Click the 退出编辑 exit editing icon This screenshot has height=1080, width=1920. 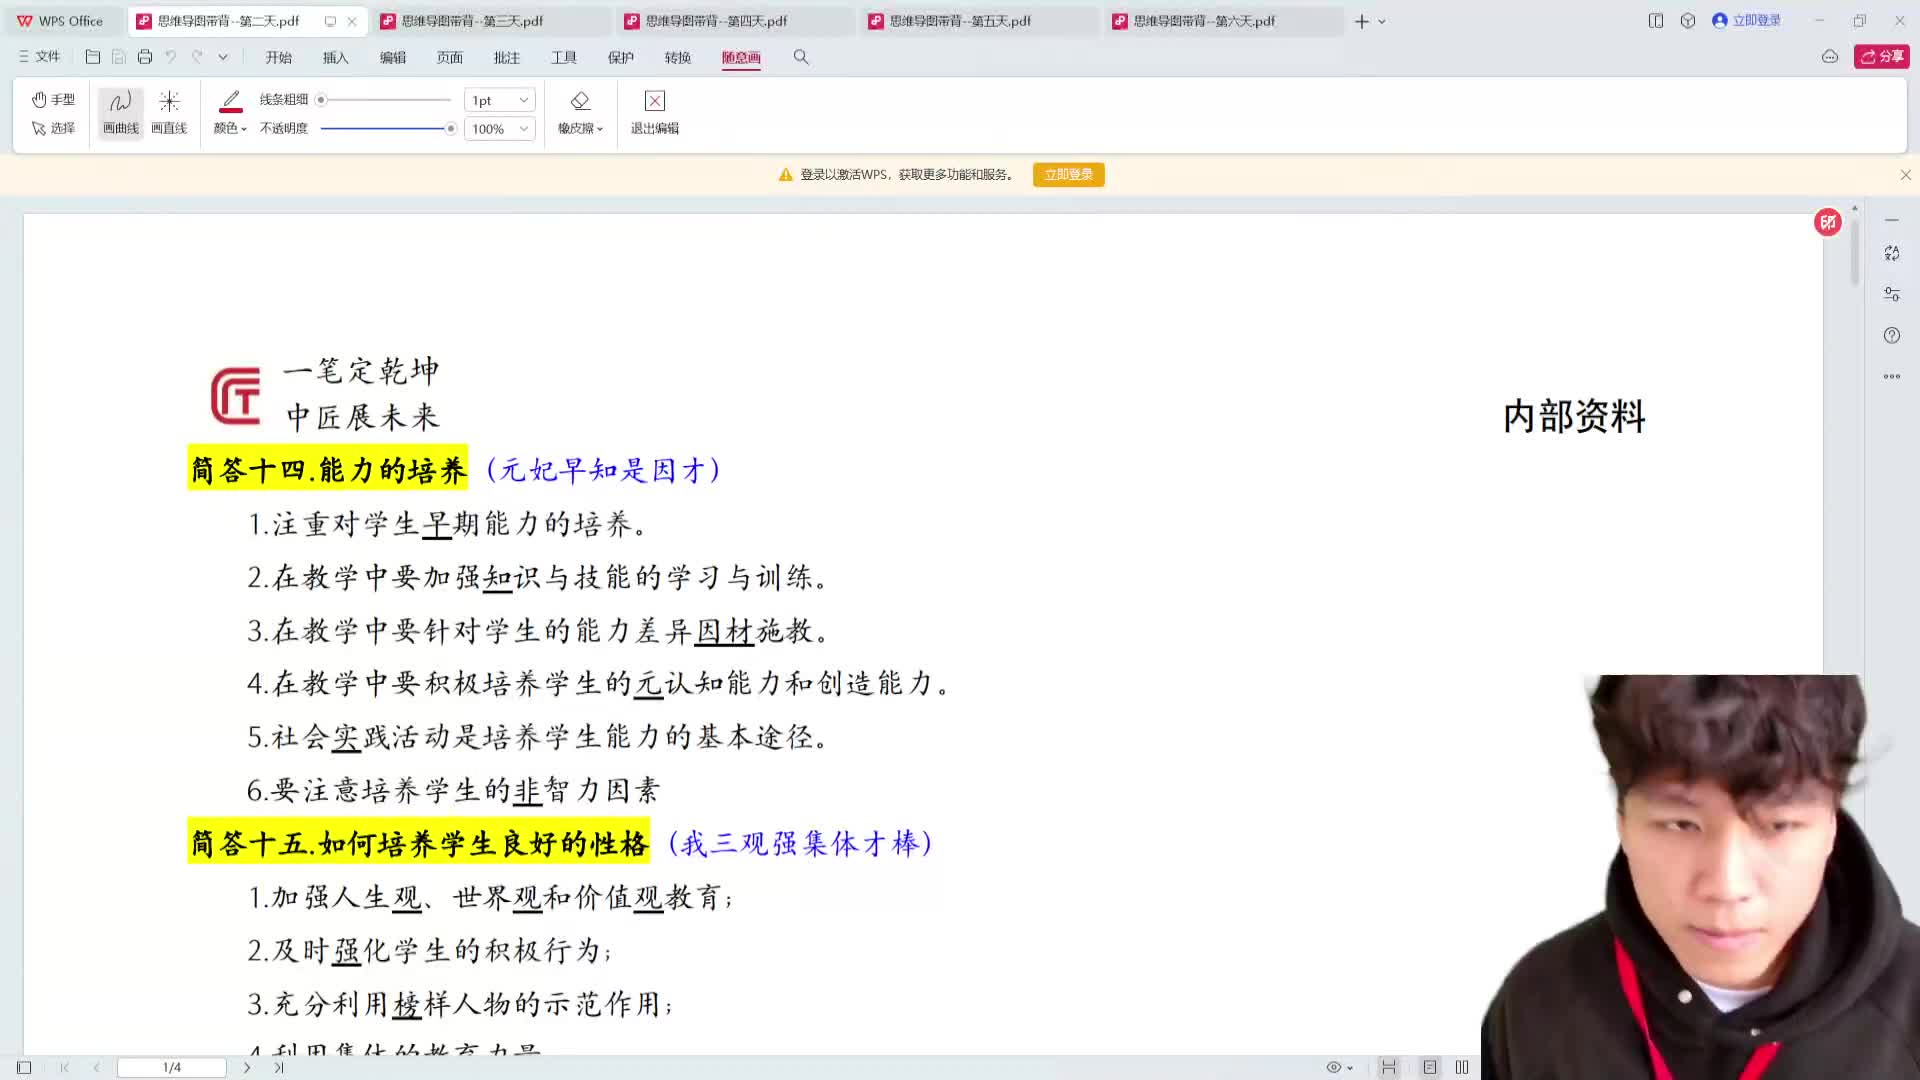653,100
